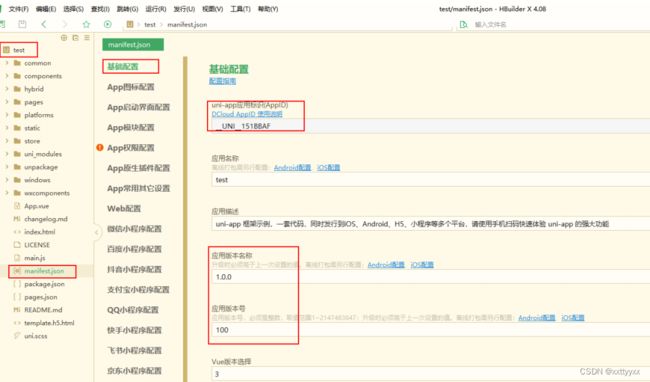The width and height of the screenshot is (650, 382).
Task: Expand the store folder
Action: [7, 141]
